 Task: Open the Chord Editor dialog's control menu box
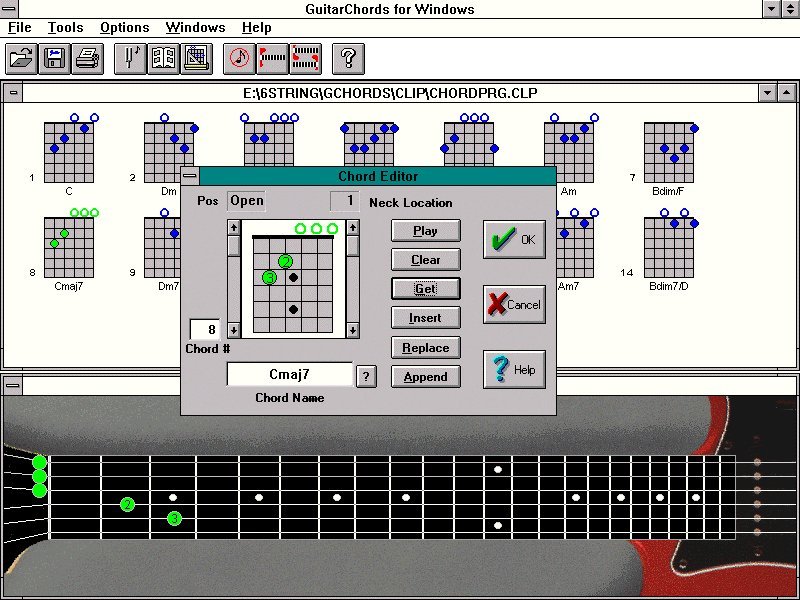pos(190,176)
